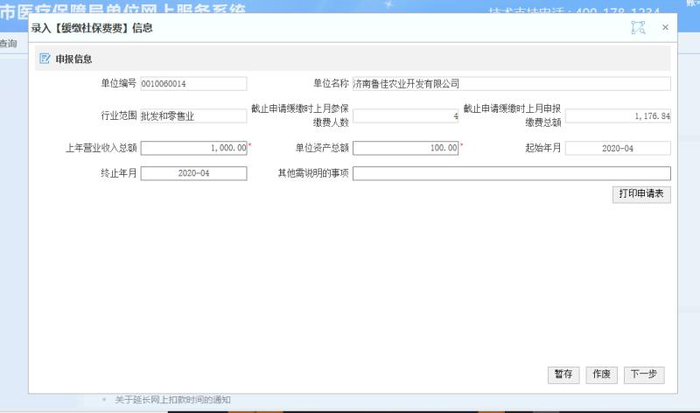Click the 暂存 button
This screenshot has width=700, height=413.
[563, 375]
